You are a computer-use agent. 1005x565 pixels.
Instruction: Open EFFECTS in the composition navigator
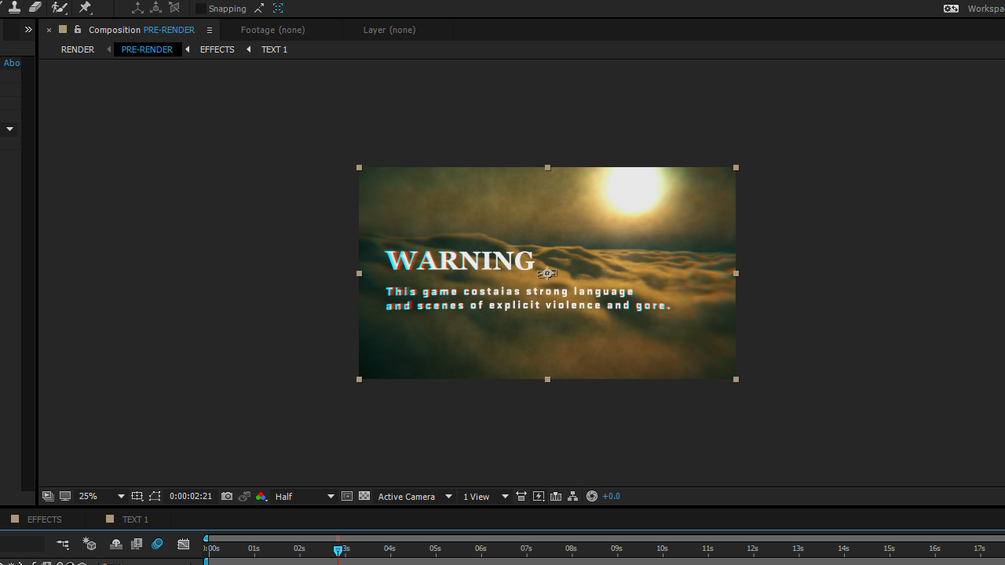click(x=217, y=49)
